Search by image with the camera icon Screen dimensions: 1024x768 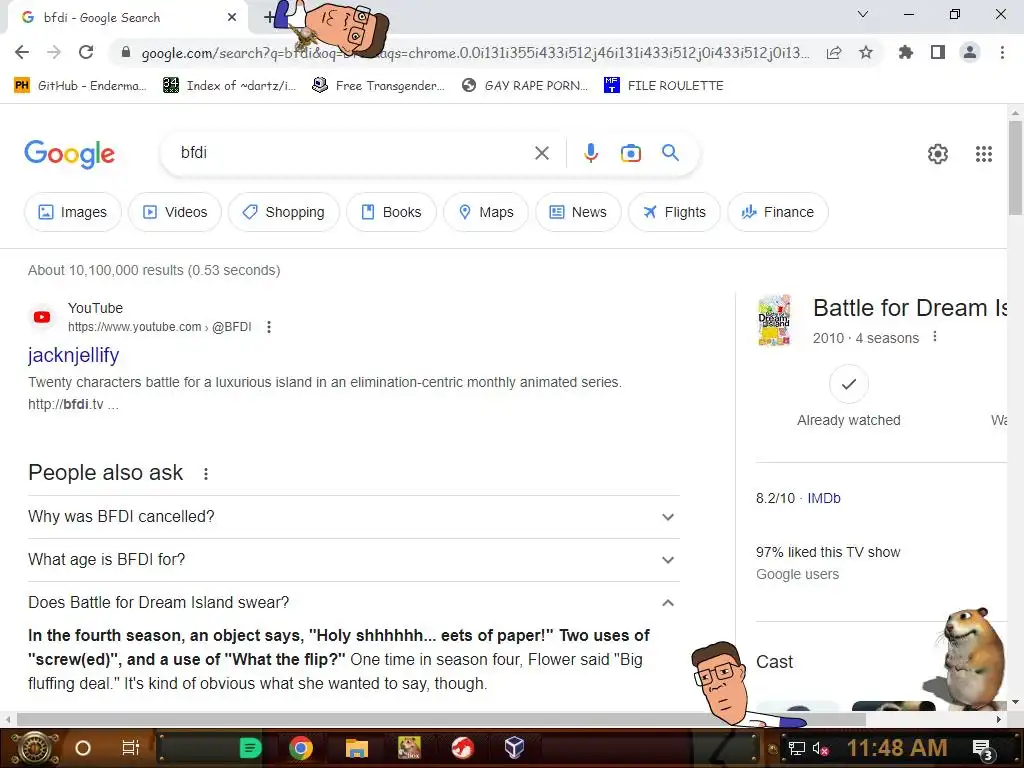click(x=630, y=153)
